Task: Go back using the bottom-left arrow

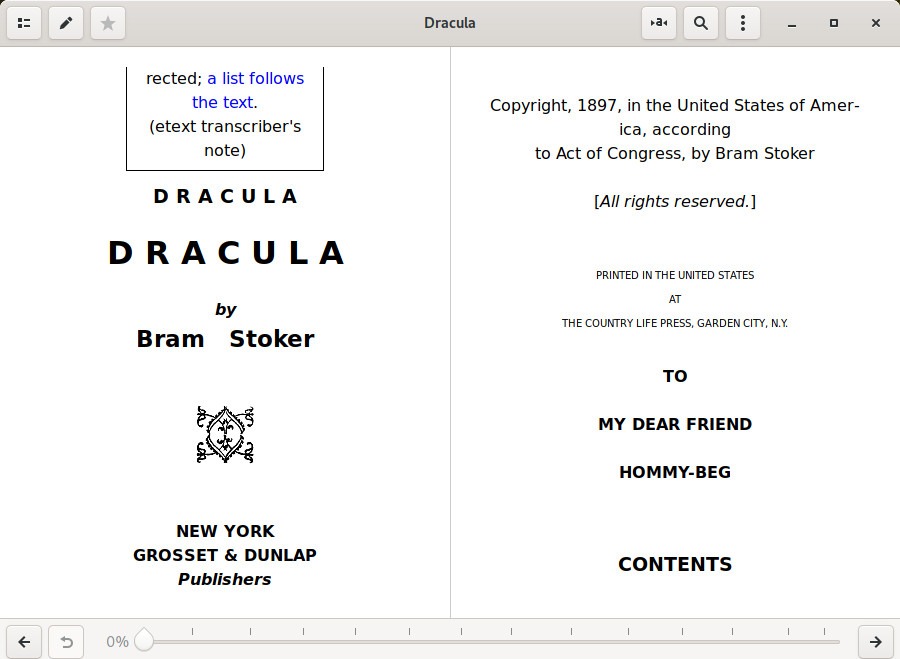Action: point(24,642)
